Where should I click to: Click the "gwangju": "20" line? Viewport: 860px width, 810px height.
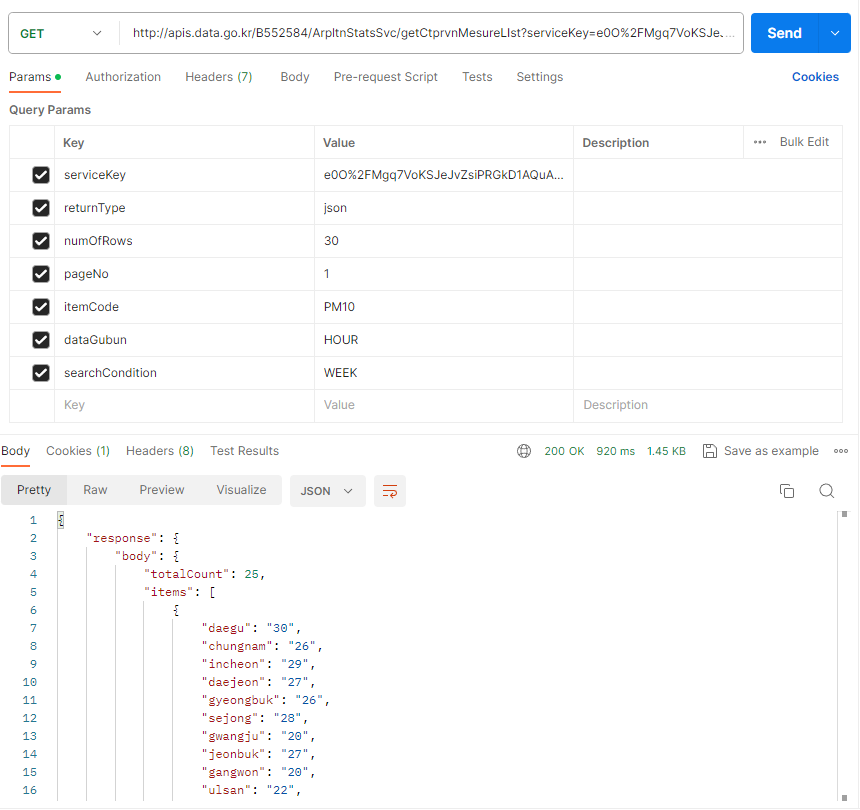pos(258,736)
